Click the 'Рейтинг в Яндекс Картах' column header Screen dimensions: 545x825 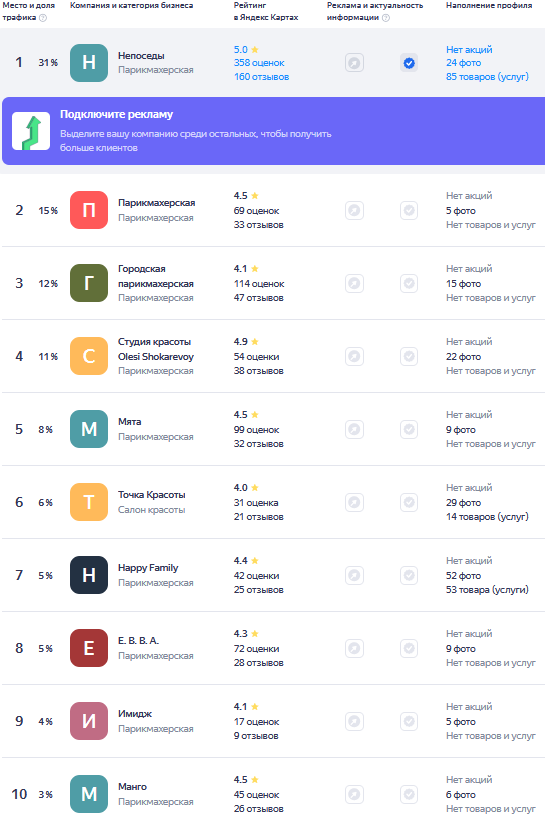[x=266, y=11]
